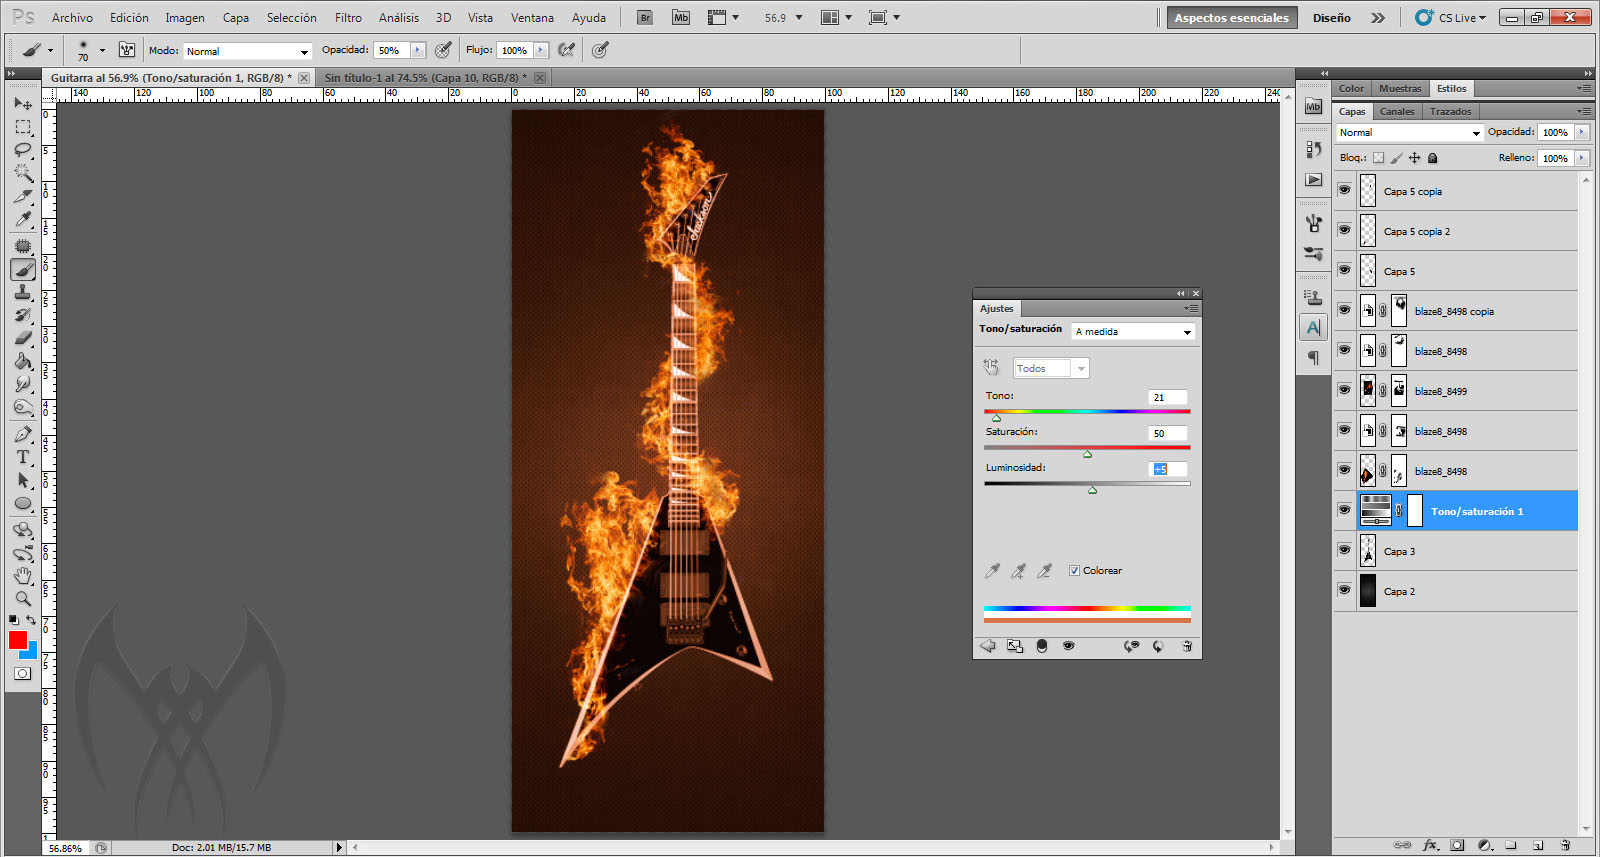Click the targeted adjustment hand tool in Ajustes
The image size is (1600, 857).
[991, 367]
